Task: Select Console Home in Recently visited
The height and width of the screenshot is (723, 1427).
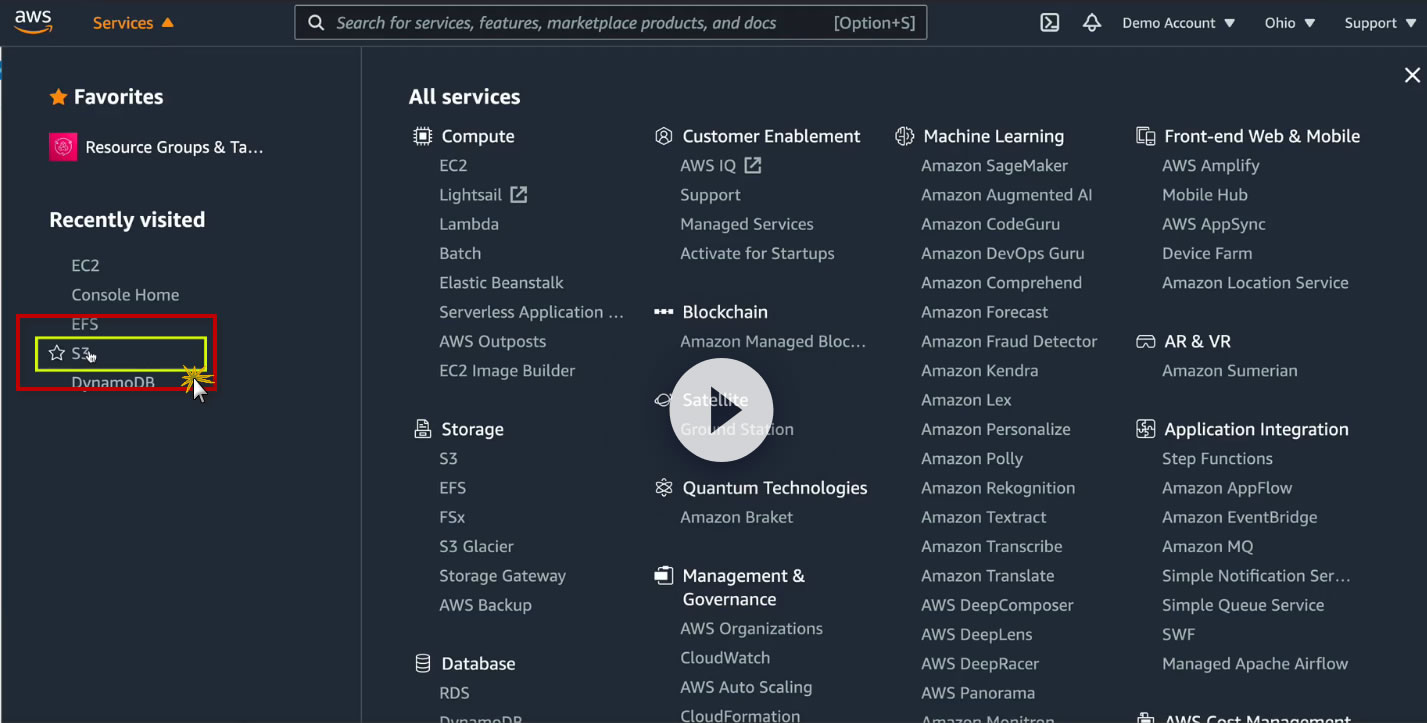Action: pos(125,295)
